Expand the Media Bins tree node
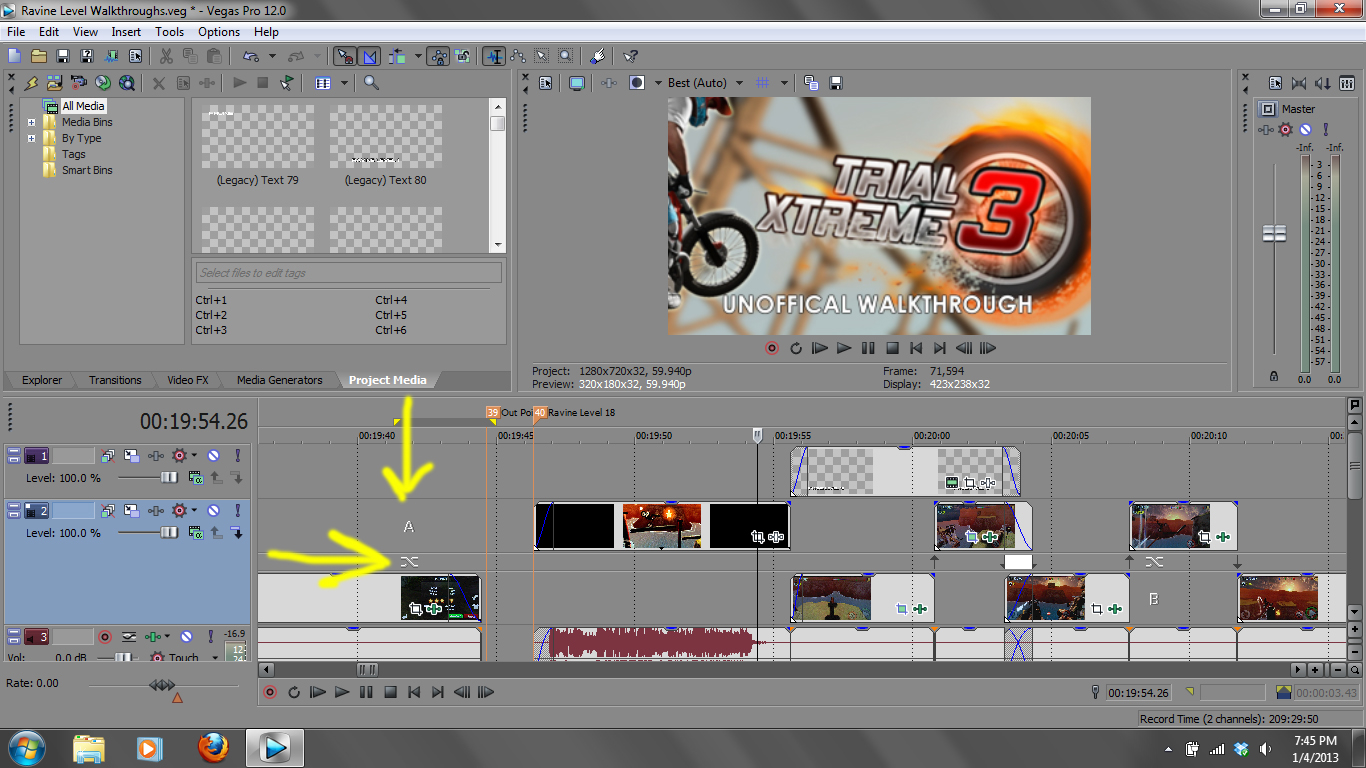Image resolution: width=1366 pixels, height=768 pixels. [x=32, y=123]
